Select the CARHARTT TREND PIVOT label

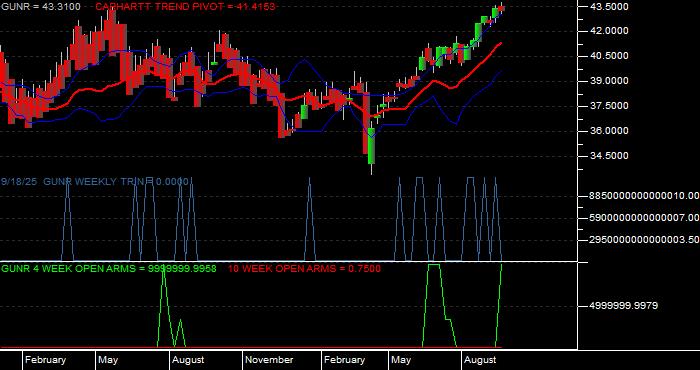pyautogui.click(x=185, y=6)
